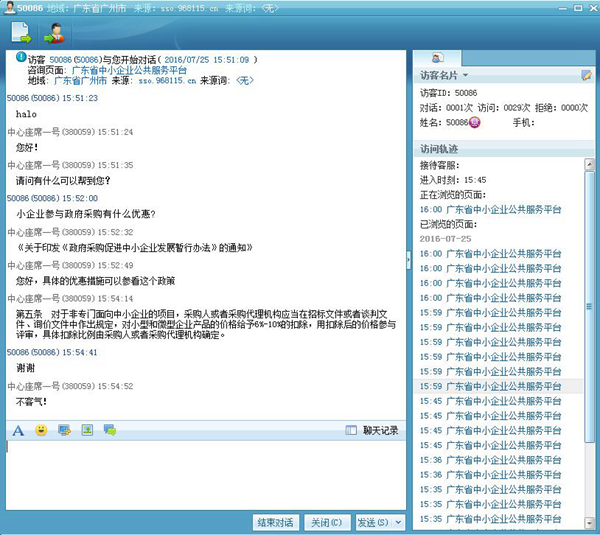Click the pink badge beside visitor name
600x535 pixels.
[x=475, y=122]
